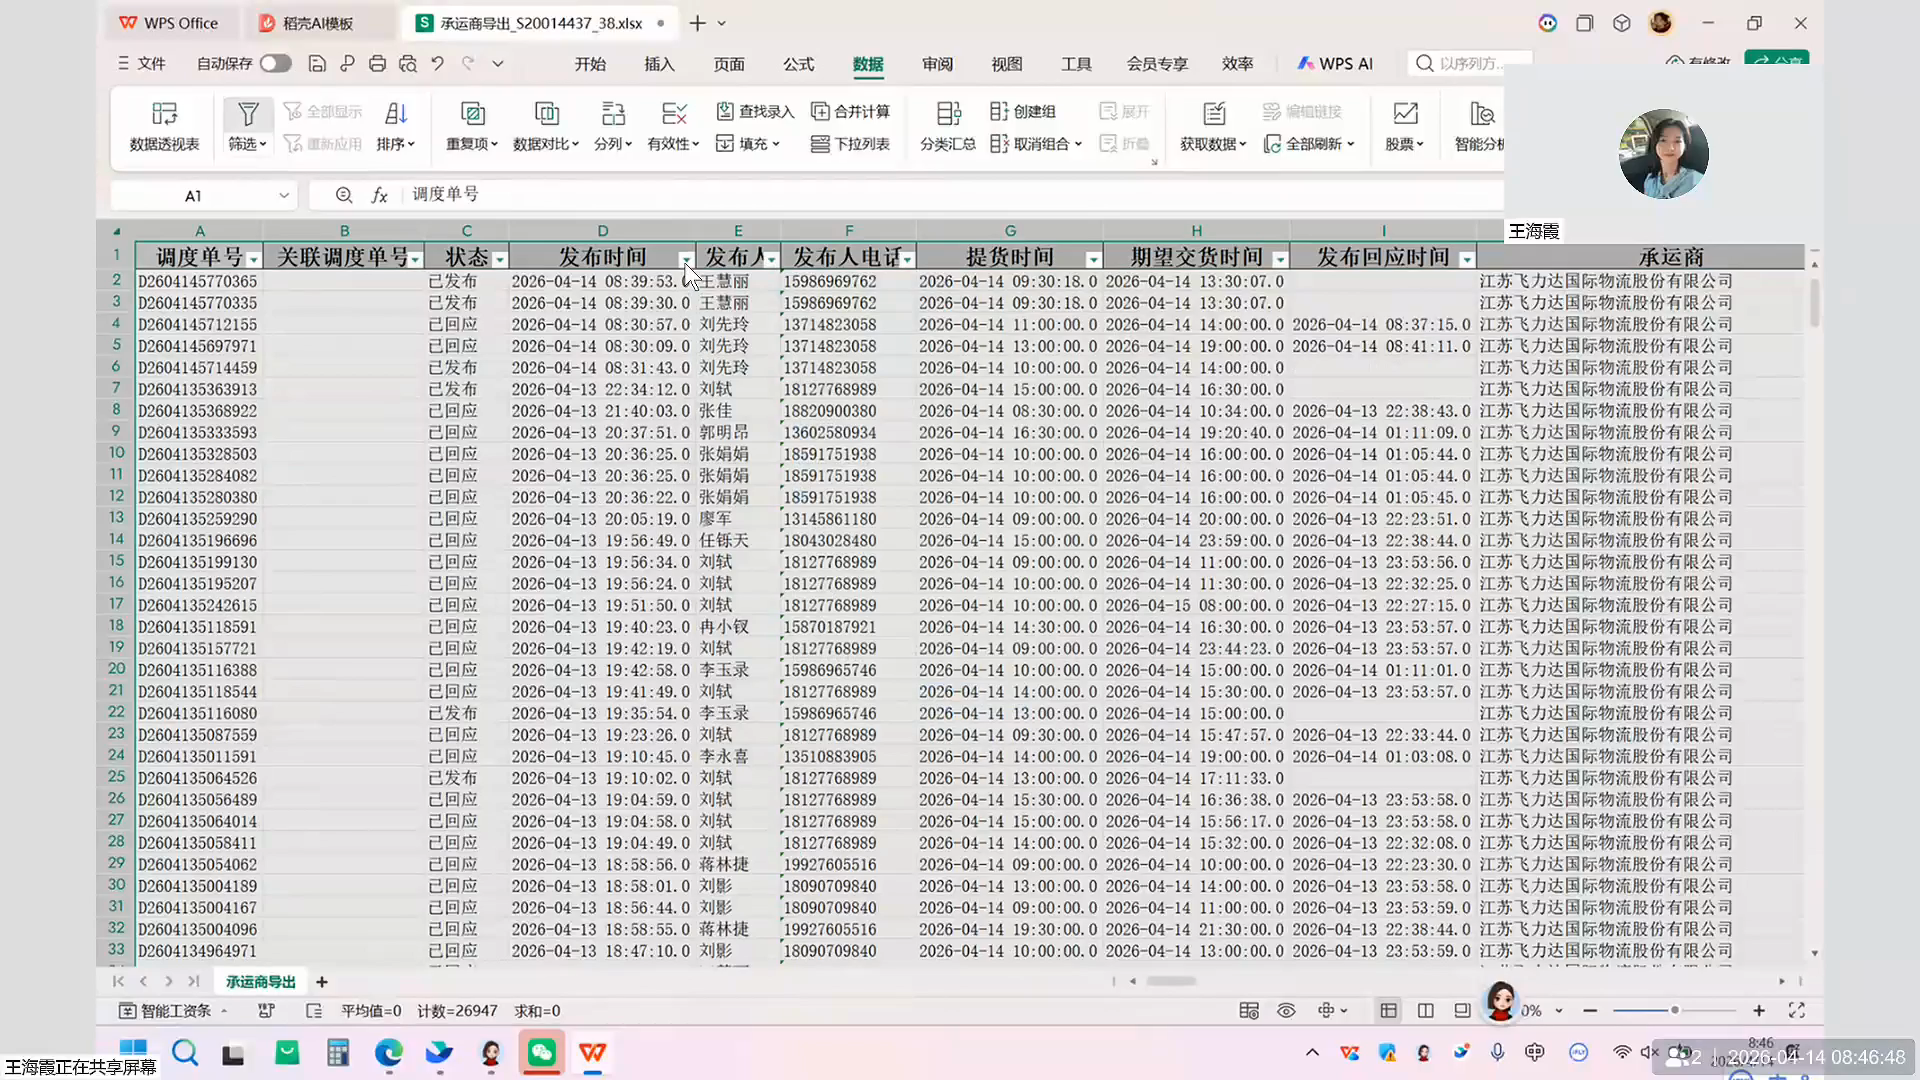Expand filter dropdown for 调度单号 column
Viewport: 1920px width, 1080px height.
point(254,260)
